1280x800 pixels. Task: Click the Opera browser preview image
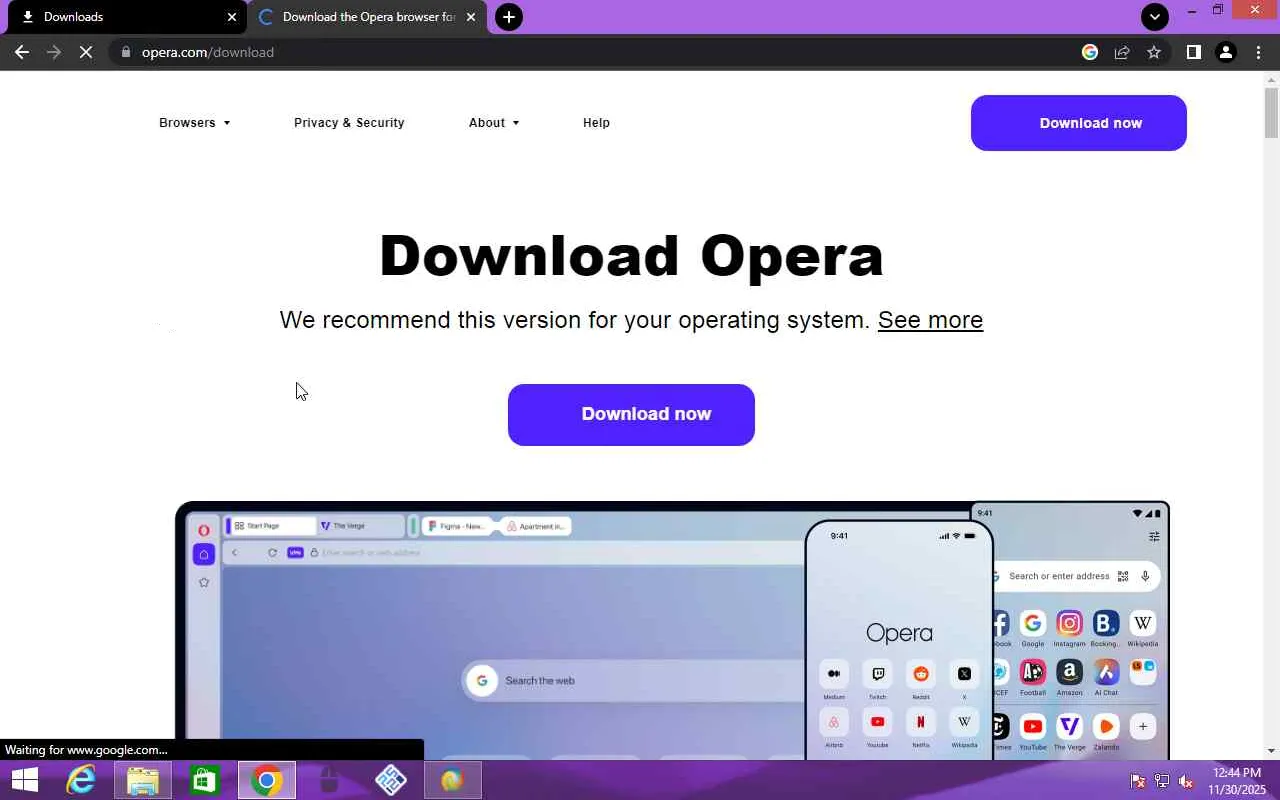click(x=672, y=630)
